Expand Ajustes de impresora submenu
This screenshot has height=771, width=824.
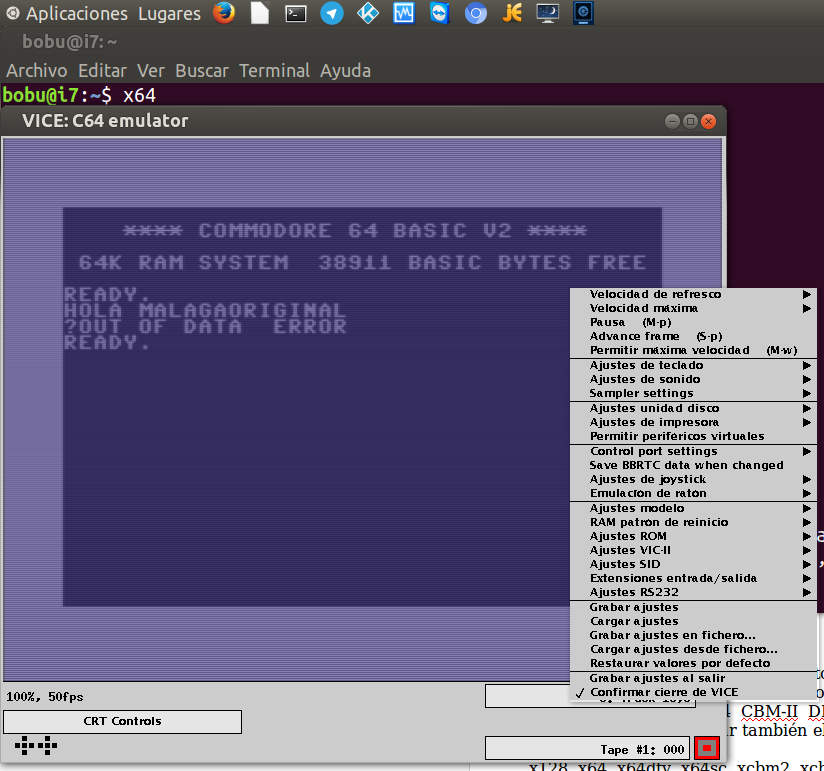pos(693,422)
